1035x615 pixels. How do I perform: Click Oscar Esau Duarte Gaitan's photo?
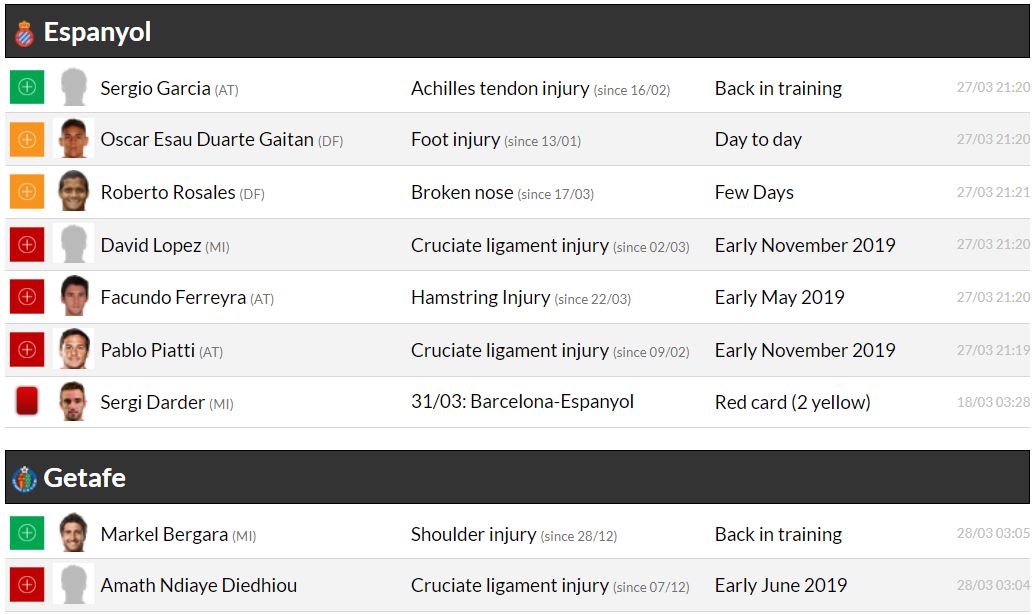click(74, 140)
